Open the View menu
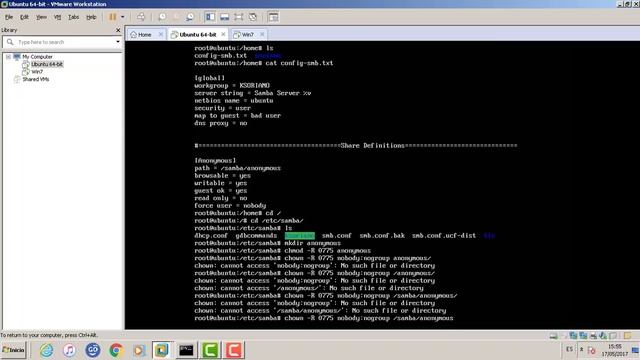Viewport: 640px width, 360px height. (x=41, y=17)
